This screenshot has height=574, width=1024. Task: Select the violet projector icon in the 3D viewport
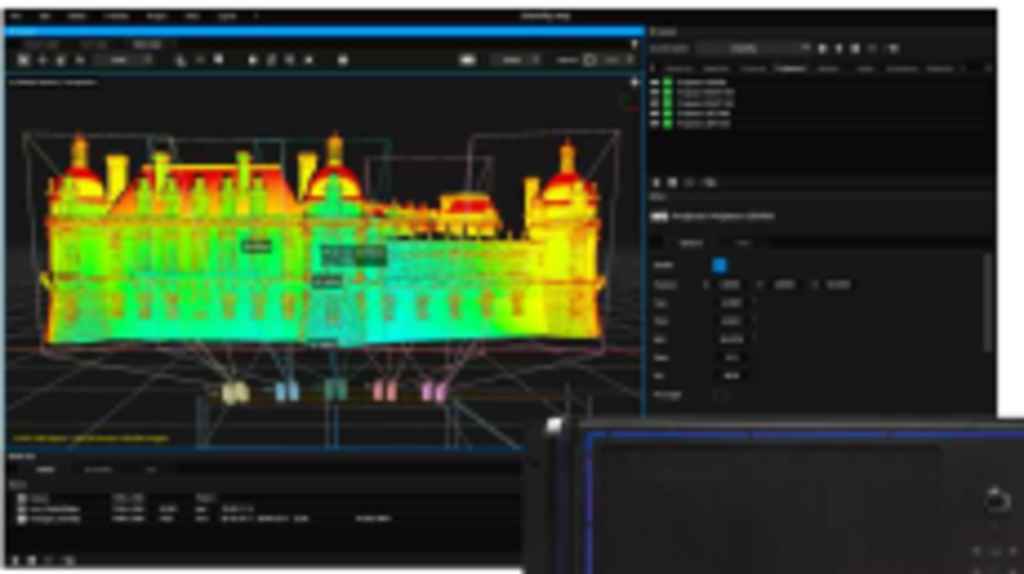pos(434,391)
